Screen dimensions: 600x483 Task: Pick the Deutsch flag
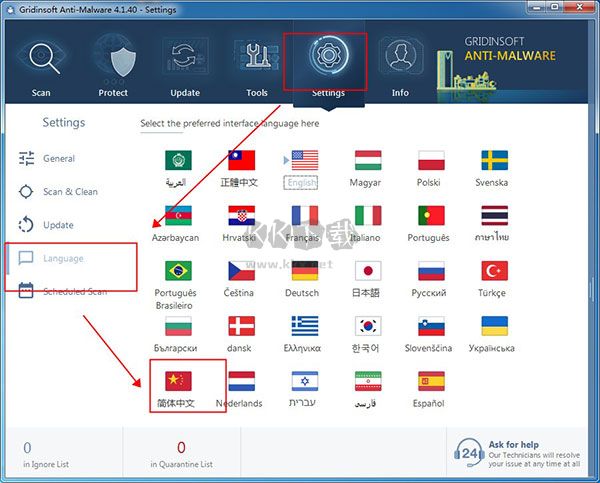(x=305, y=271)
